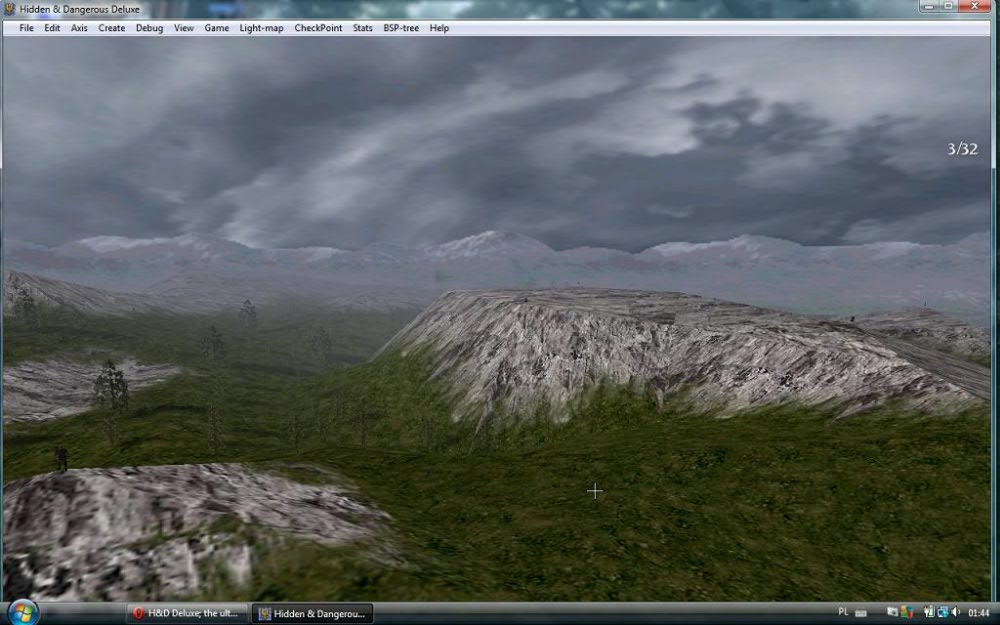Switch to the H&D Deluxe browser taskbar button
Viewport: 1000px width, 625px height.
tap(186, 614)
